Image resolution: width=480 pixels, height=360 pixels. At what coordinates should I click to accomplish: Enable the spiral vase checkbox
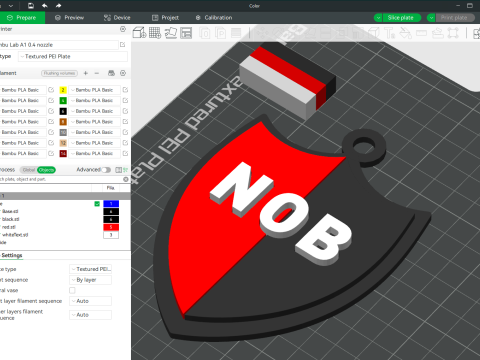72,290
